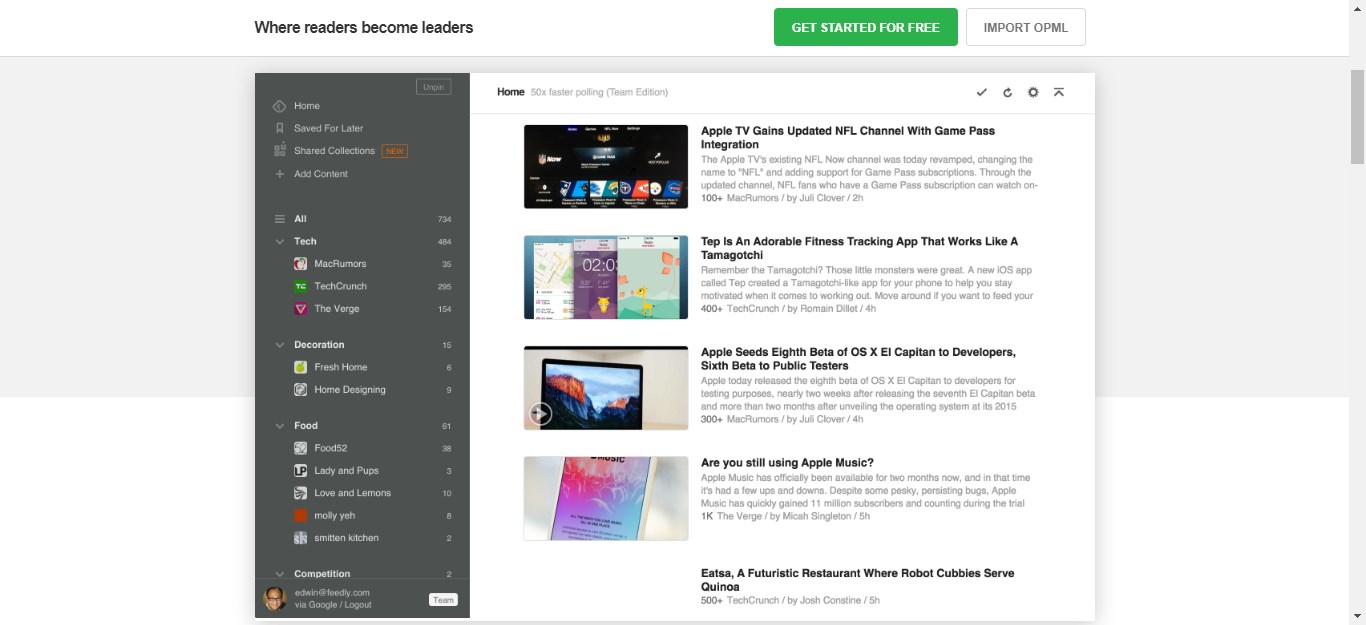Mark all as read with checkmark icon
Image resolution: width=1366 pixels, height=625 pixels.
click(982, 92)
